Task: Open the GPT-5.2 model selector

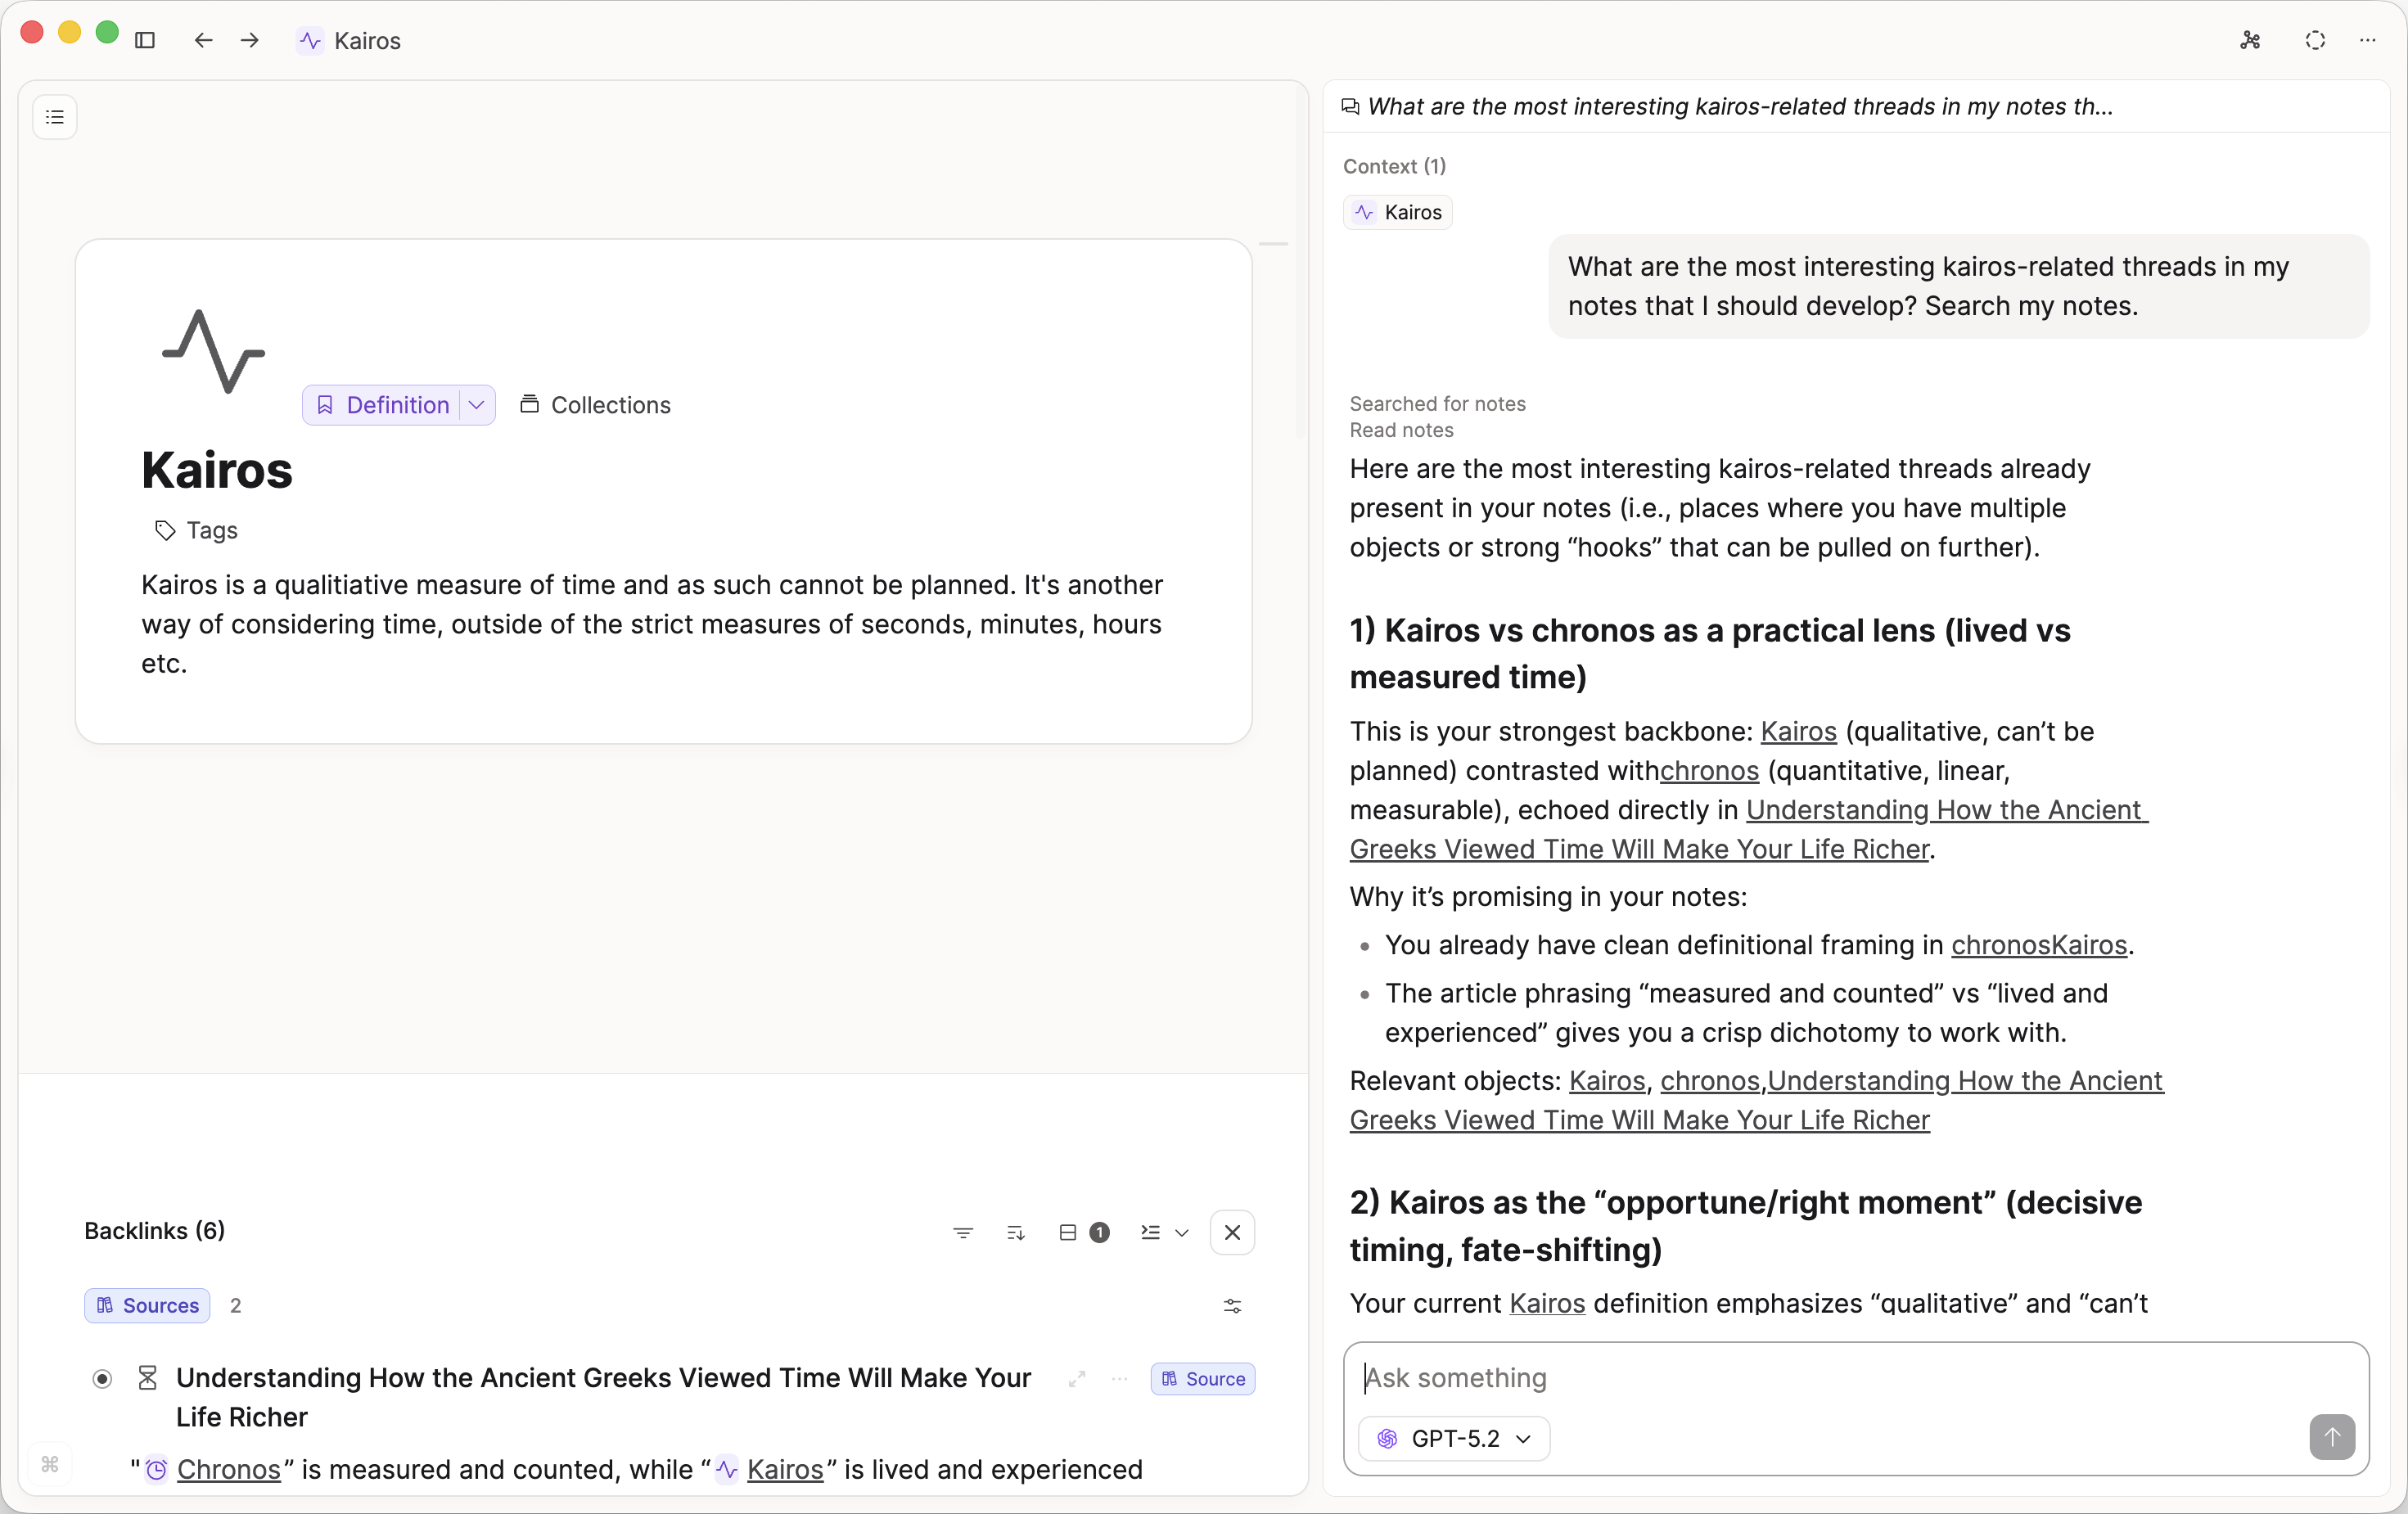Action: click(x=1454, y=1438)
